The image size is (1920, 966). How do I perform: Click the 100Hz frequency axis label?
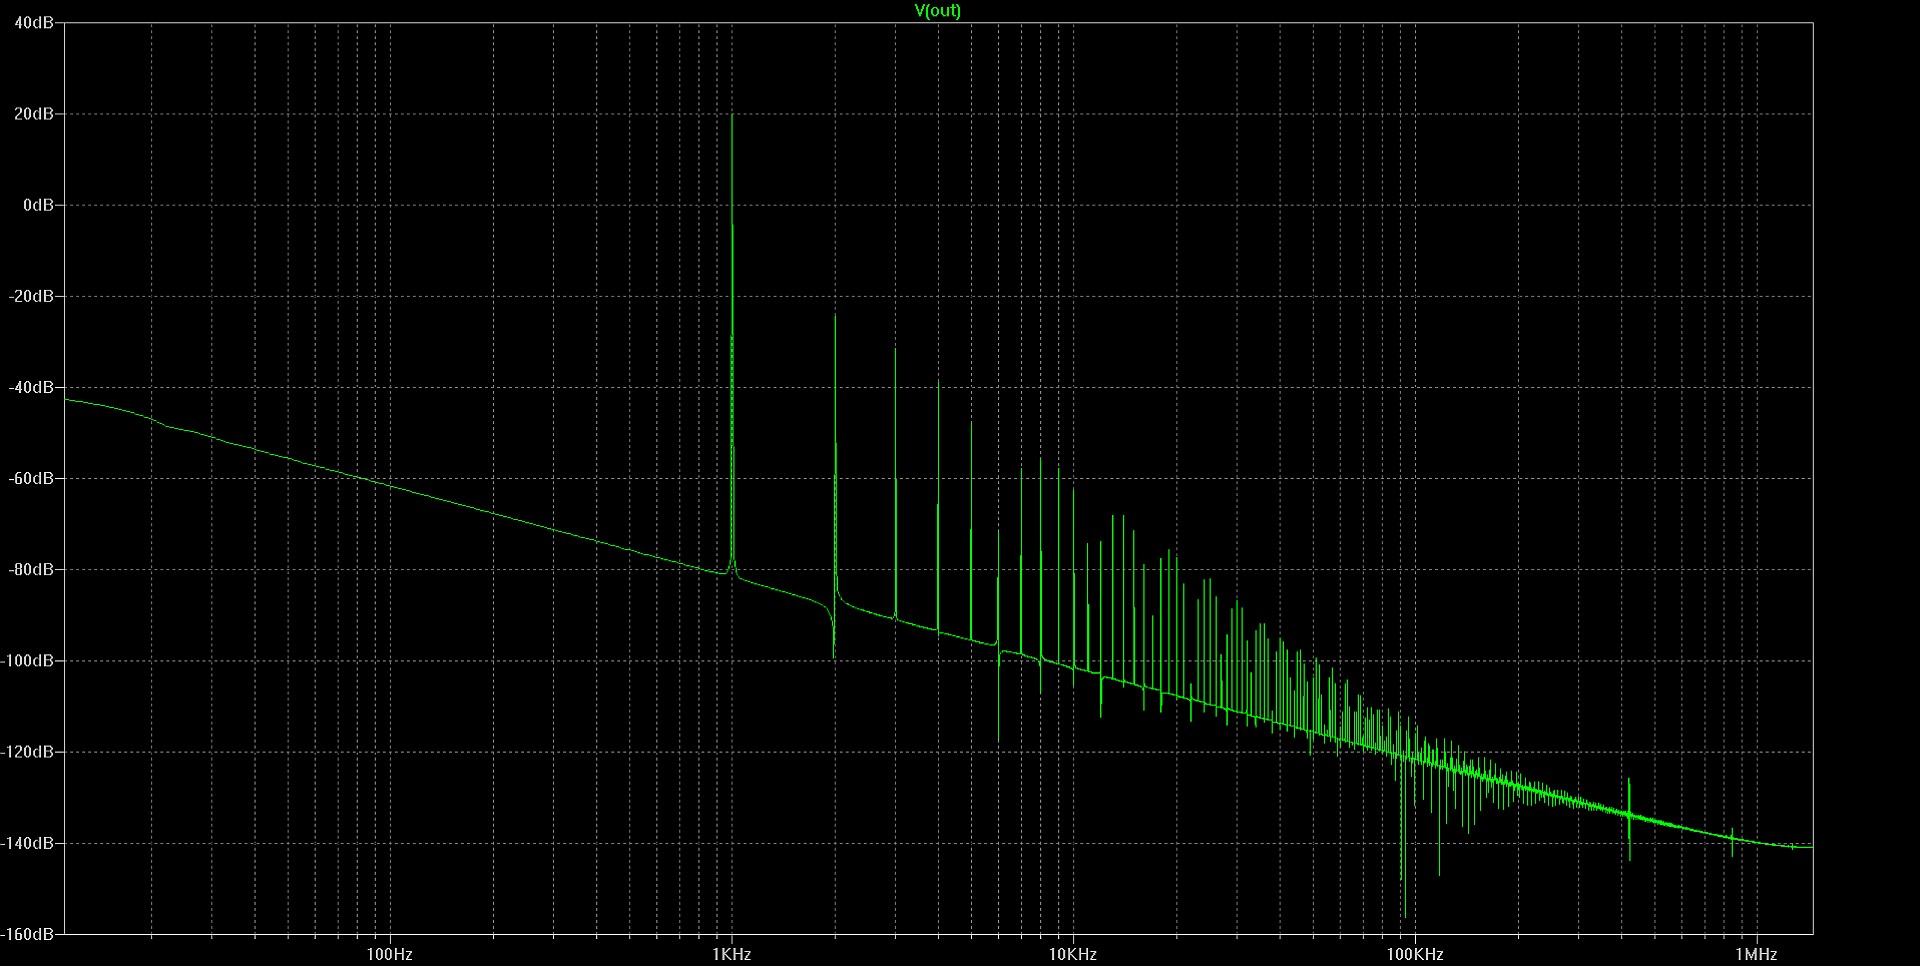pyautogui.click(x=389, y=954)
